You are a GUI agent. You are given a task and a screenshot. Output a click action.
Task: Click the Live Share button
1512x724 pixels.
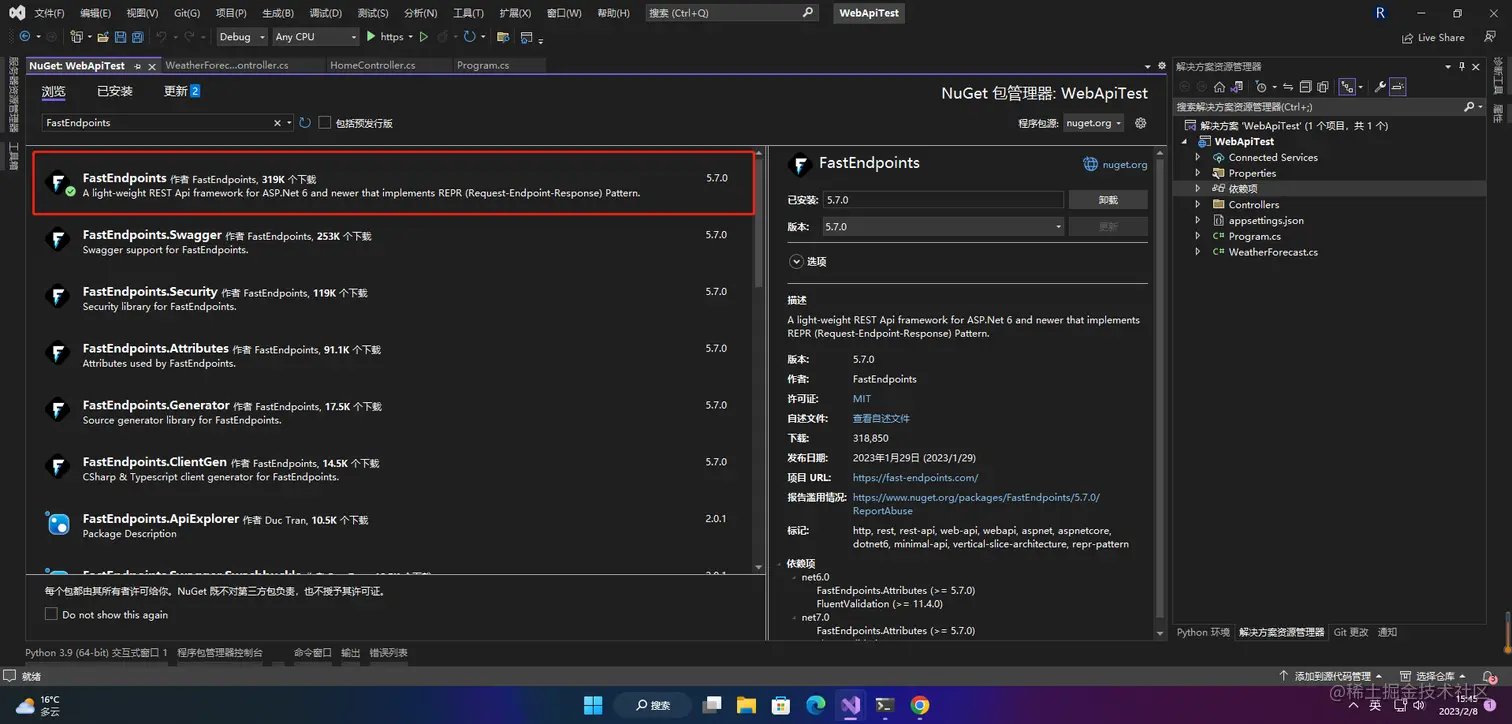(x=1433, y=38)
